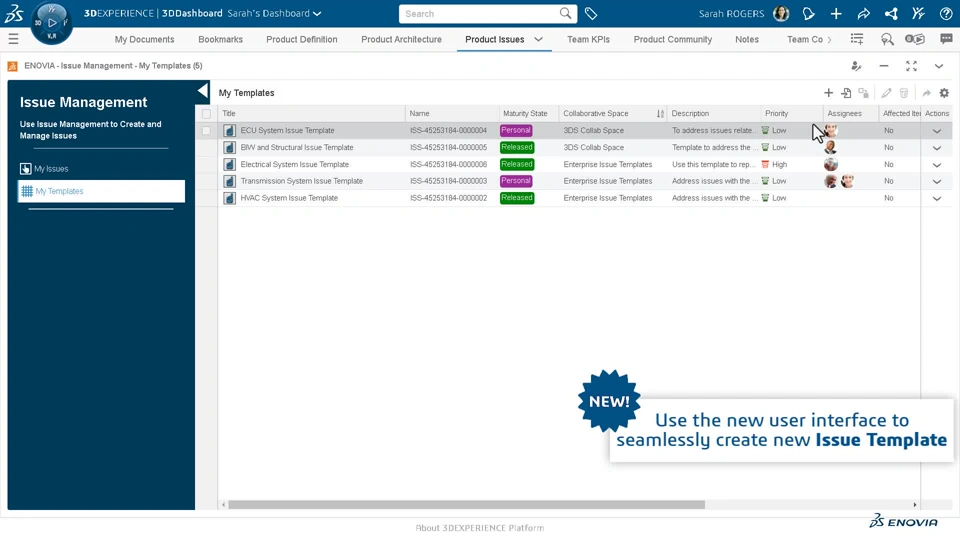Open the network share nodes icon
The width and height of the screenshot is (960, 540).
(891, 13)
